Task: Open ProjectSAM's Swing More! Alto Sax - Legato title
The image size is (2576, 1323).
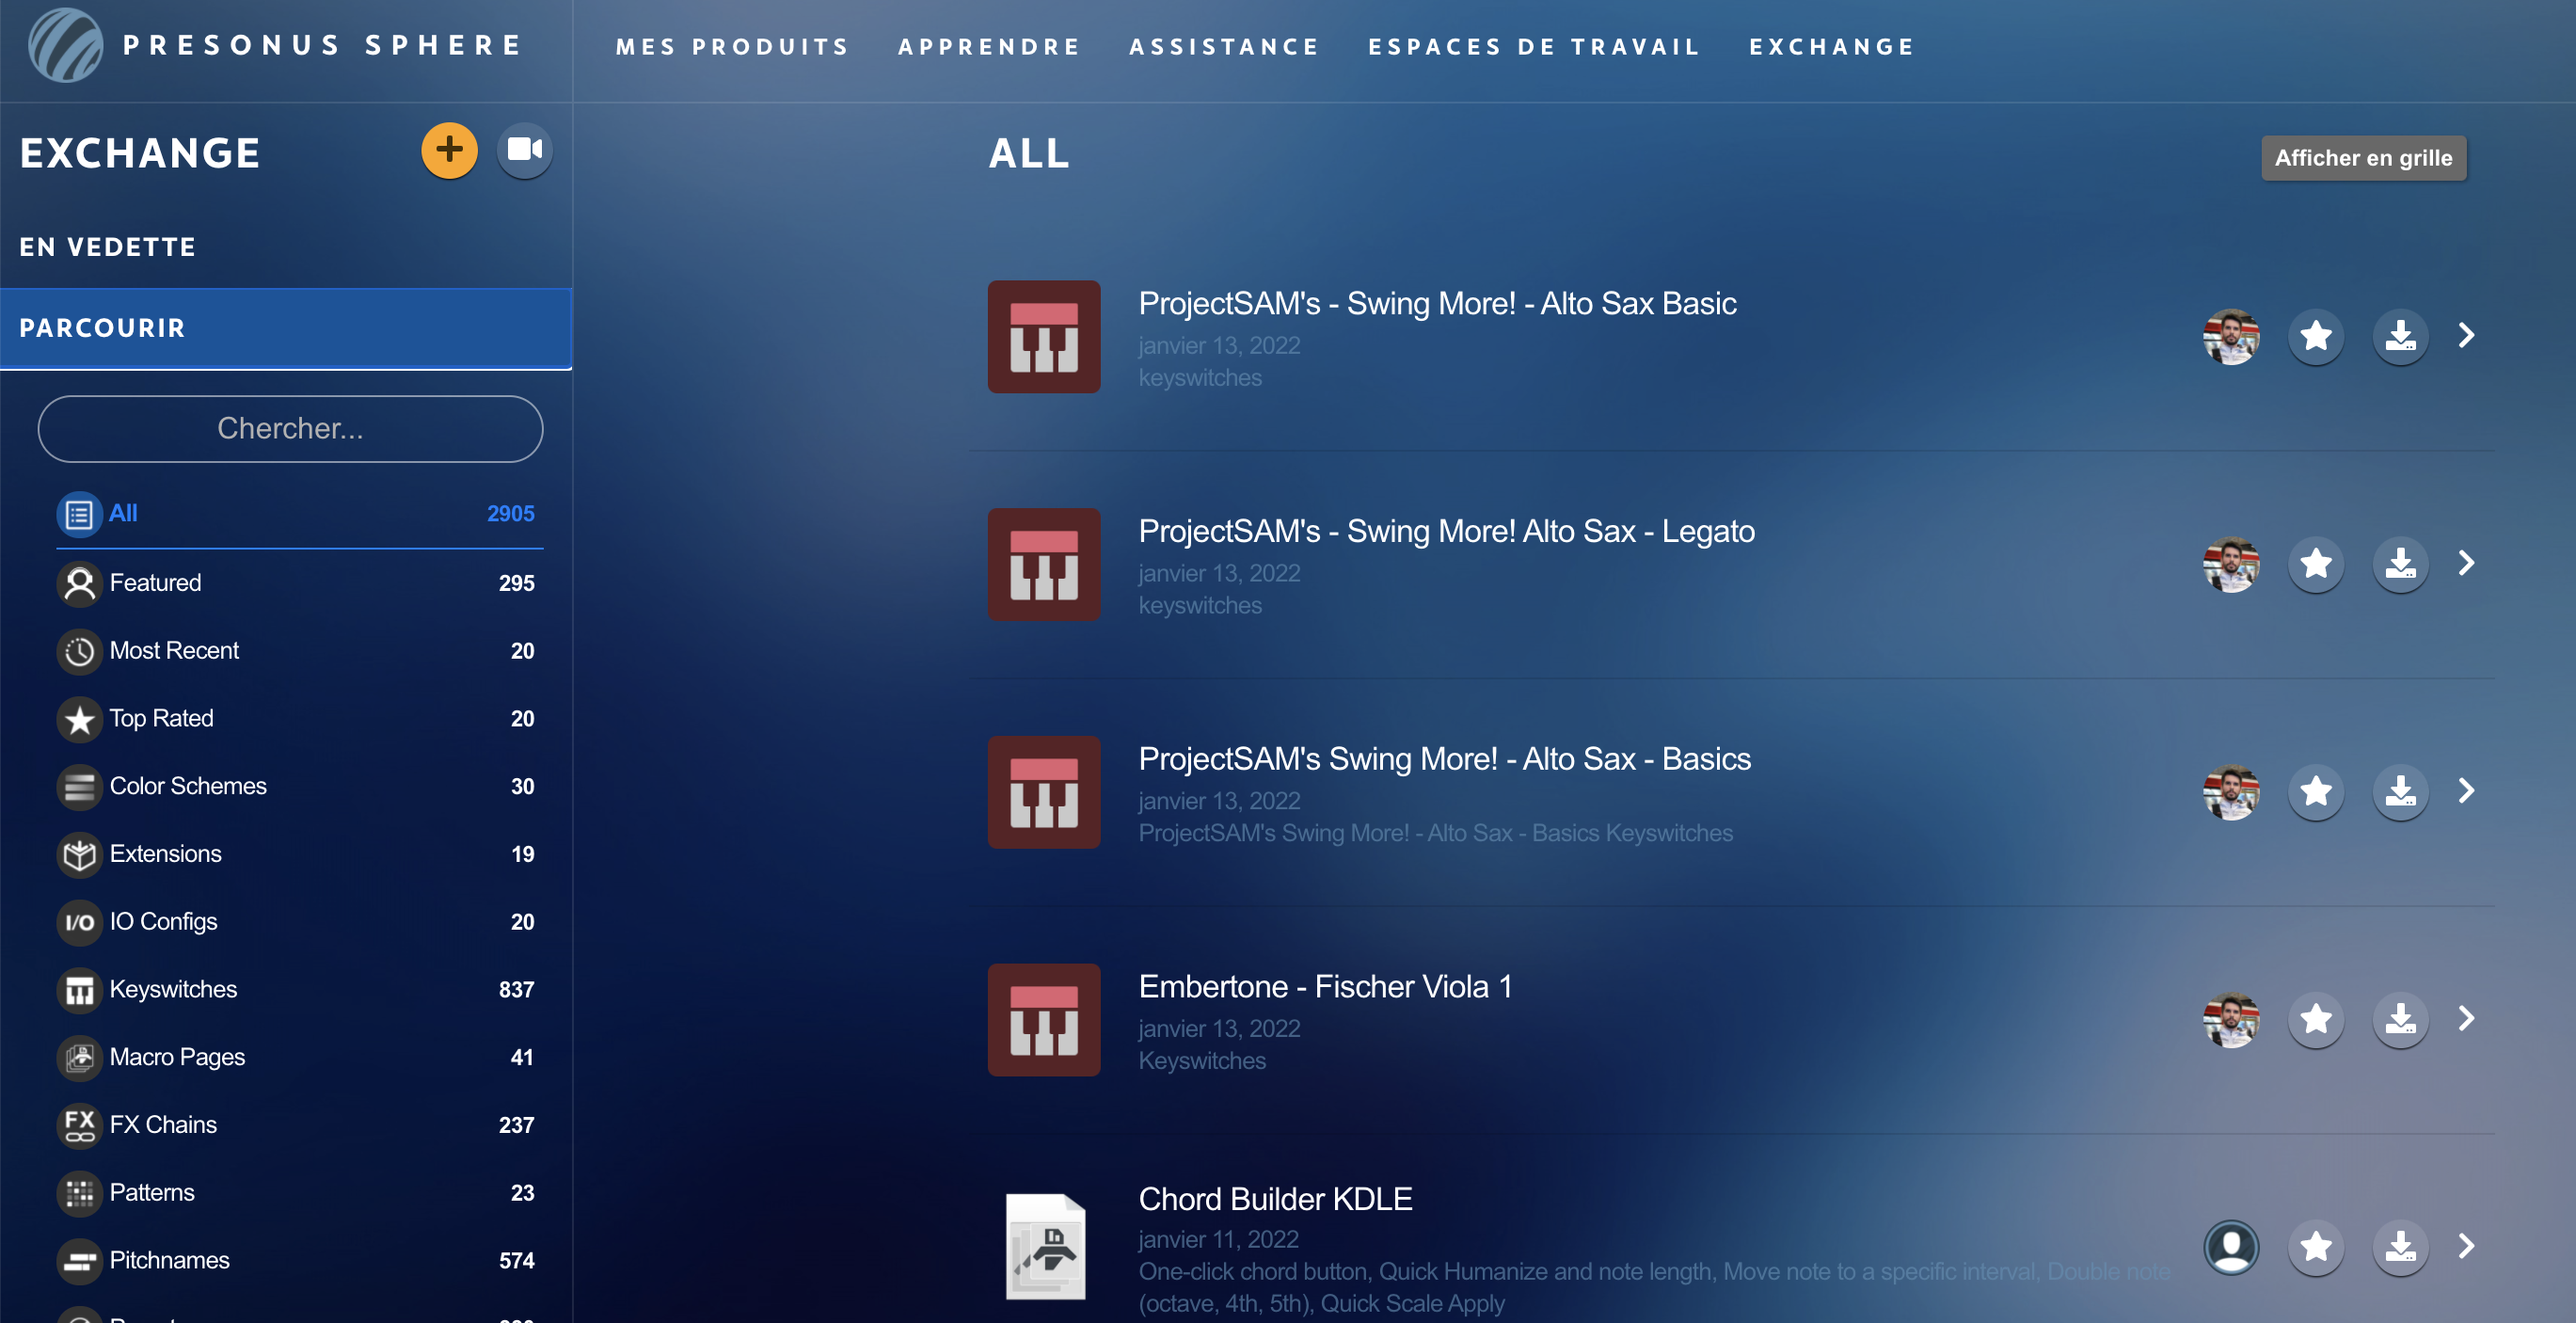Action: click(x=1446, y=531)
